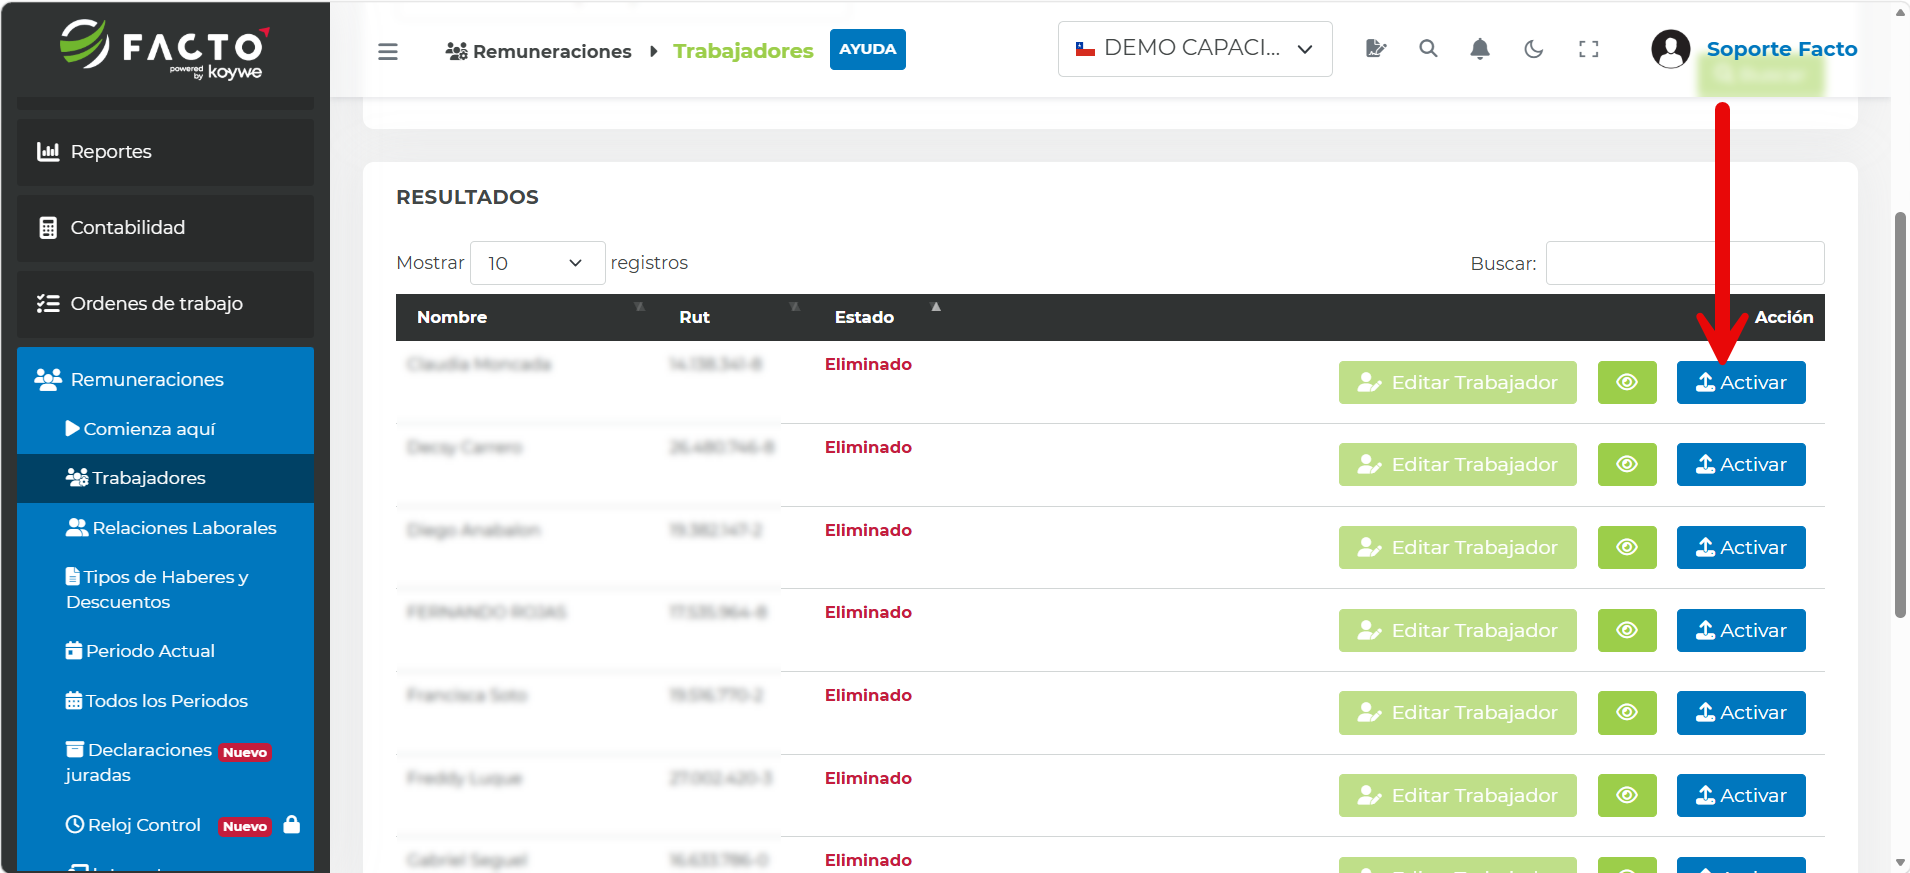This screenshot has height=873, width=1910.
Task: Click Editar Trabajador for Freddy Luque
Action: 1457,795
